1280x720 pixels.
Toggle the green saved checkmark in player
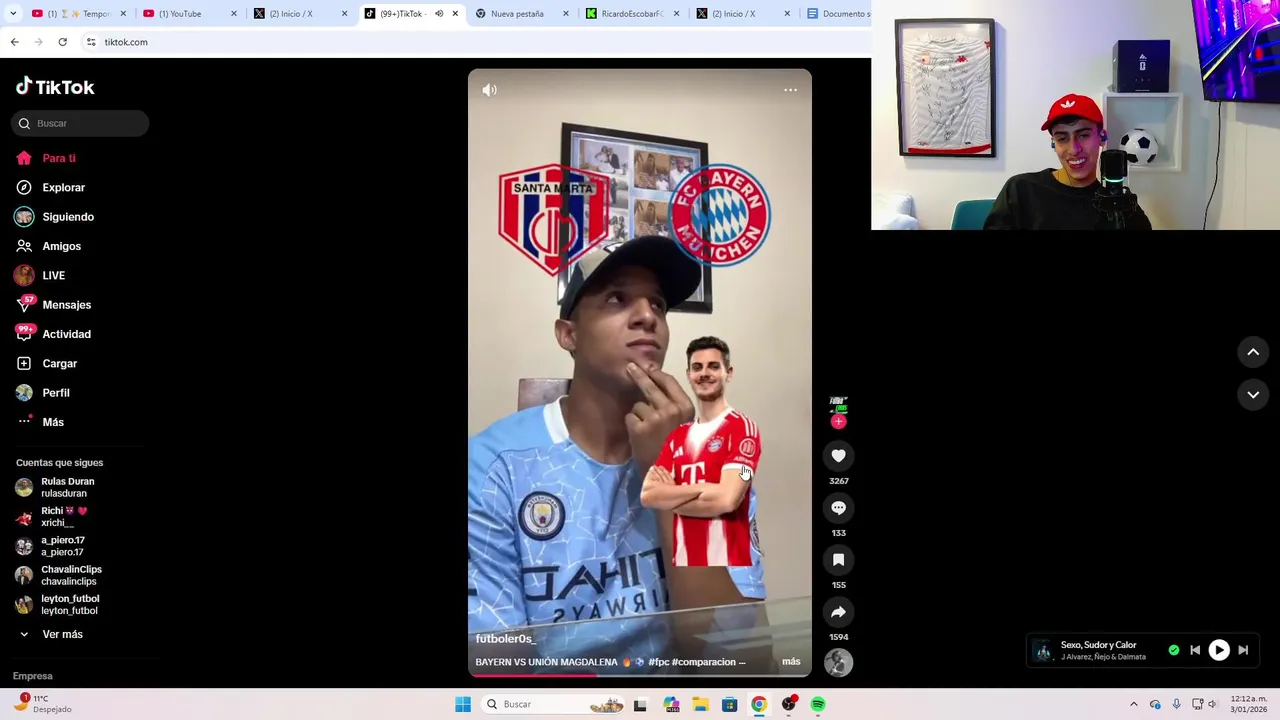1174,650
